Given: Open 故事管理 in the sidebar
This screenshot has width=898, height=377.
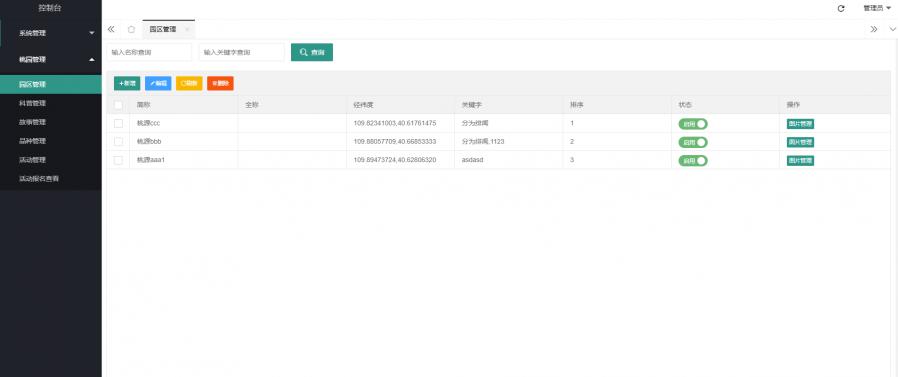Looking at the screenshot, I should point(51,122).
